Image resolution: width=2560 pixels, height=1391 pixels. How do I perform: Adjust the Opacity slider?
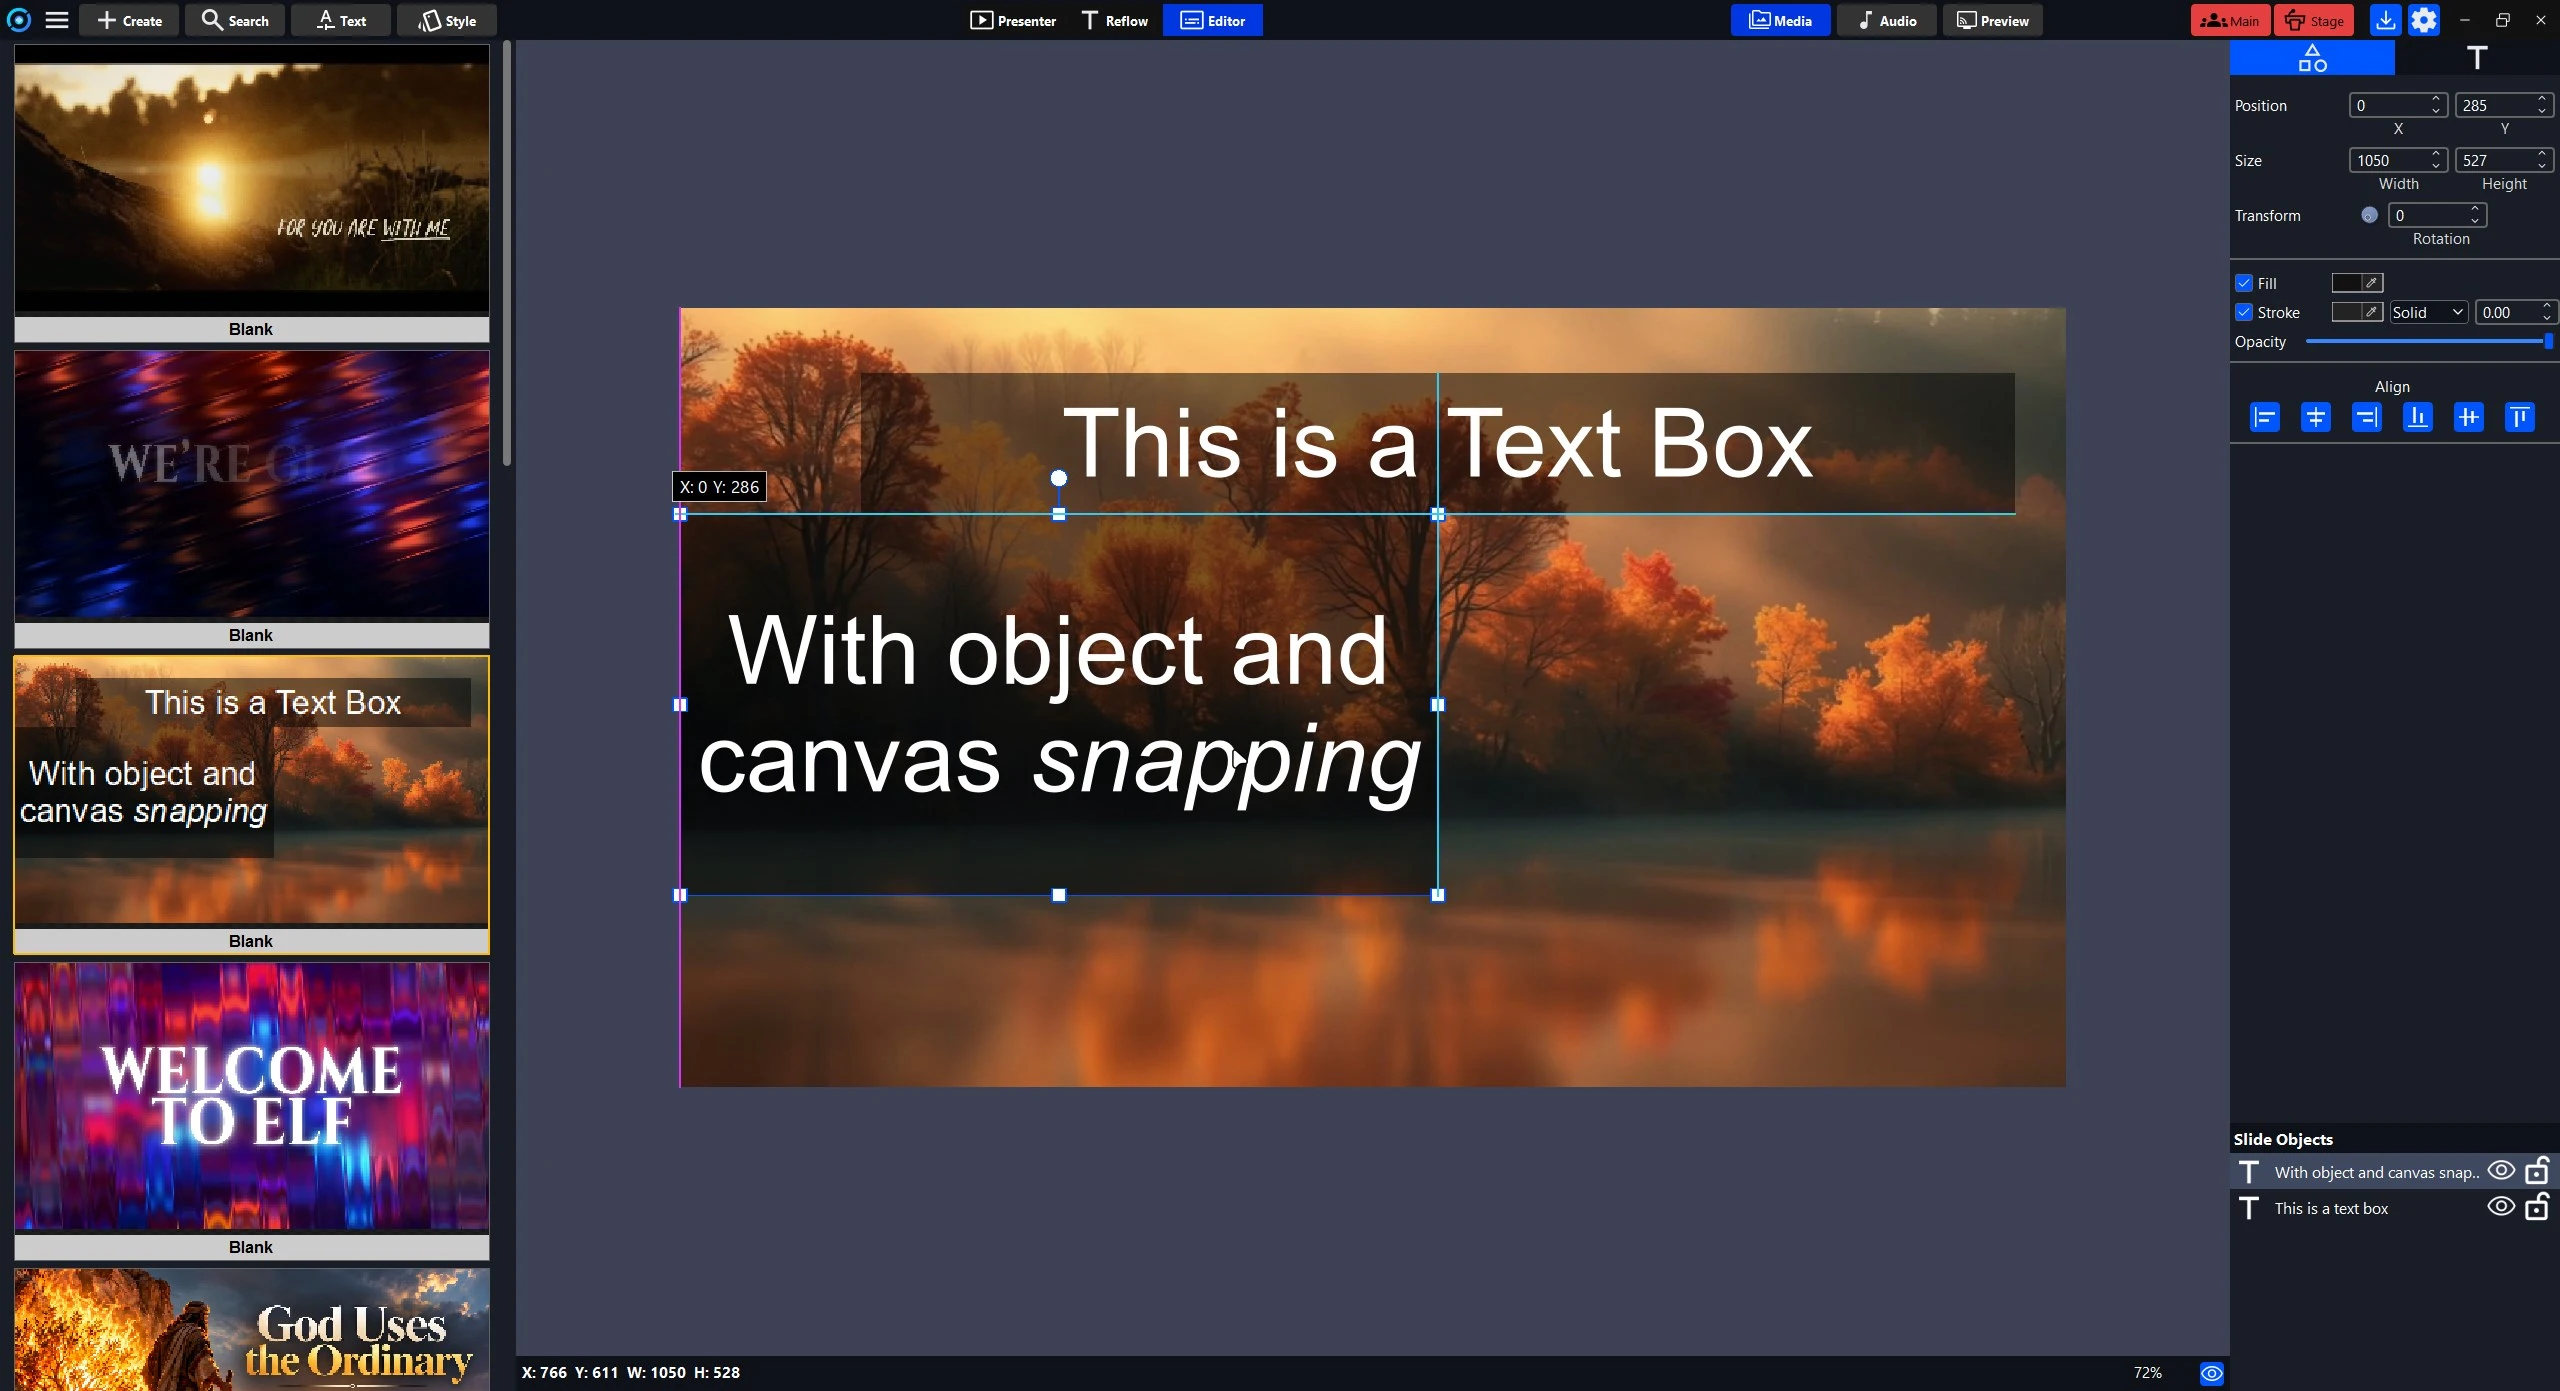click(2429, 341)
